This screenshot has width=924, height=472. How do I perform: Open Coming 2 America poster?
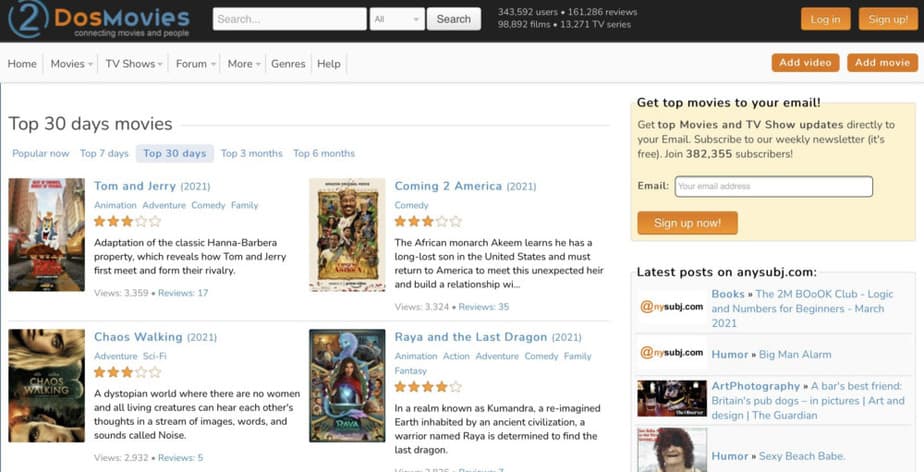click(347, 235)
